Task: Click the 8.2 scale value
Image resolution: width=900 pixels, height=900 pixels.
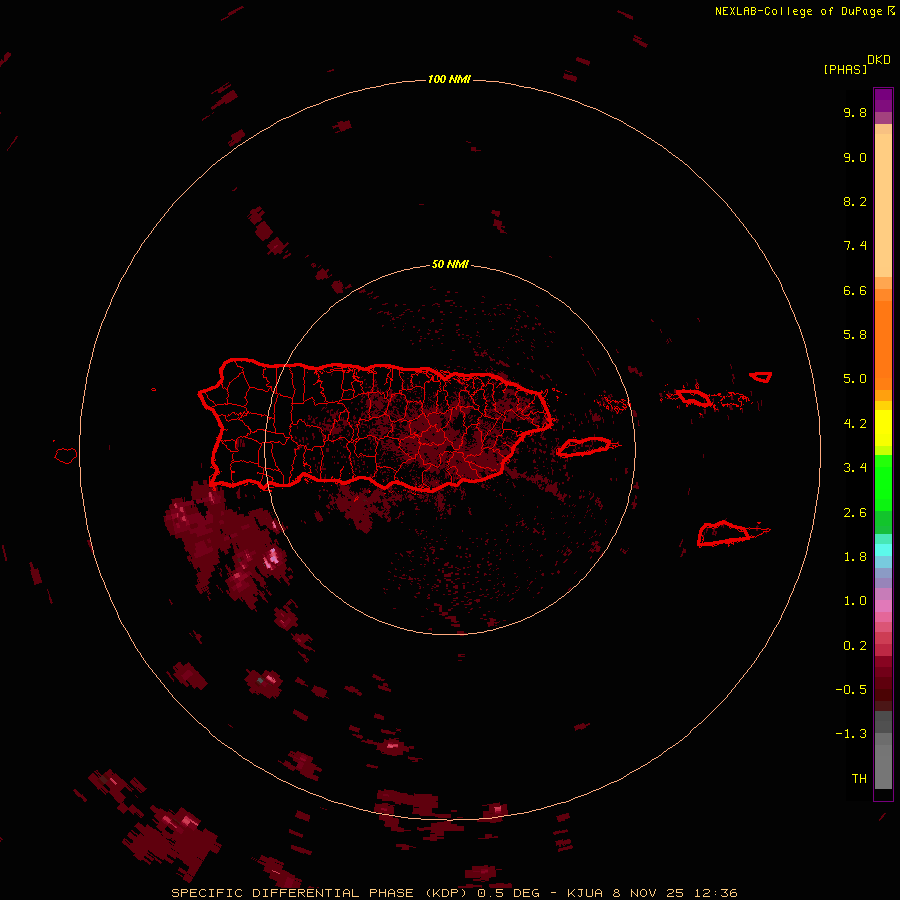Action: coord(855,201)
